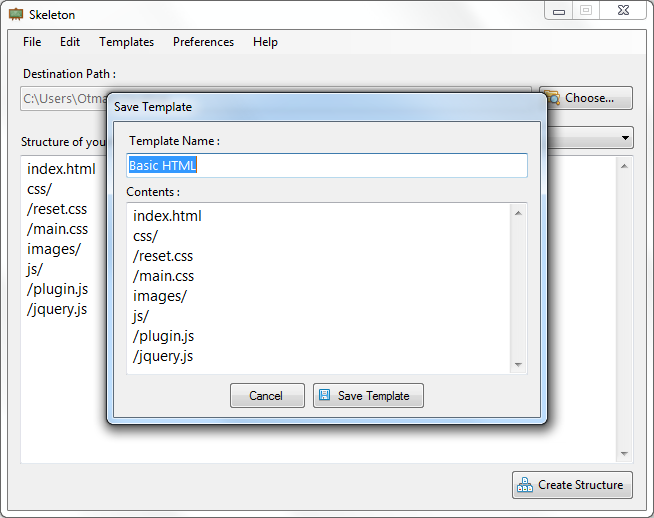Click the Save Template dialog title bar
654x518 pixels.
click(327, 107)
